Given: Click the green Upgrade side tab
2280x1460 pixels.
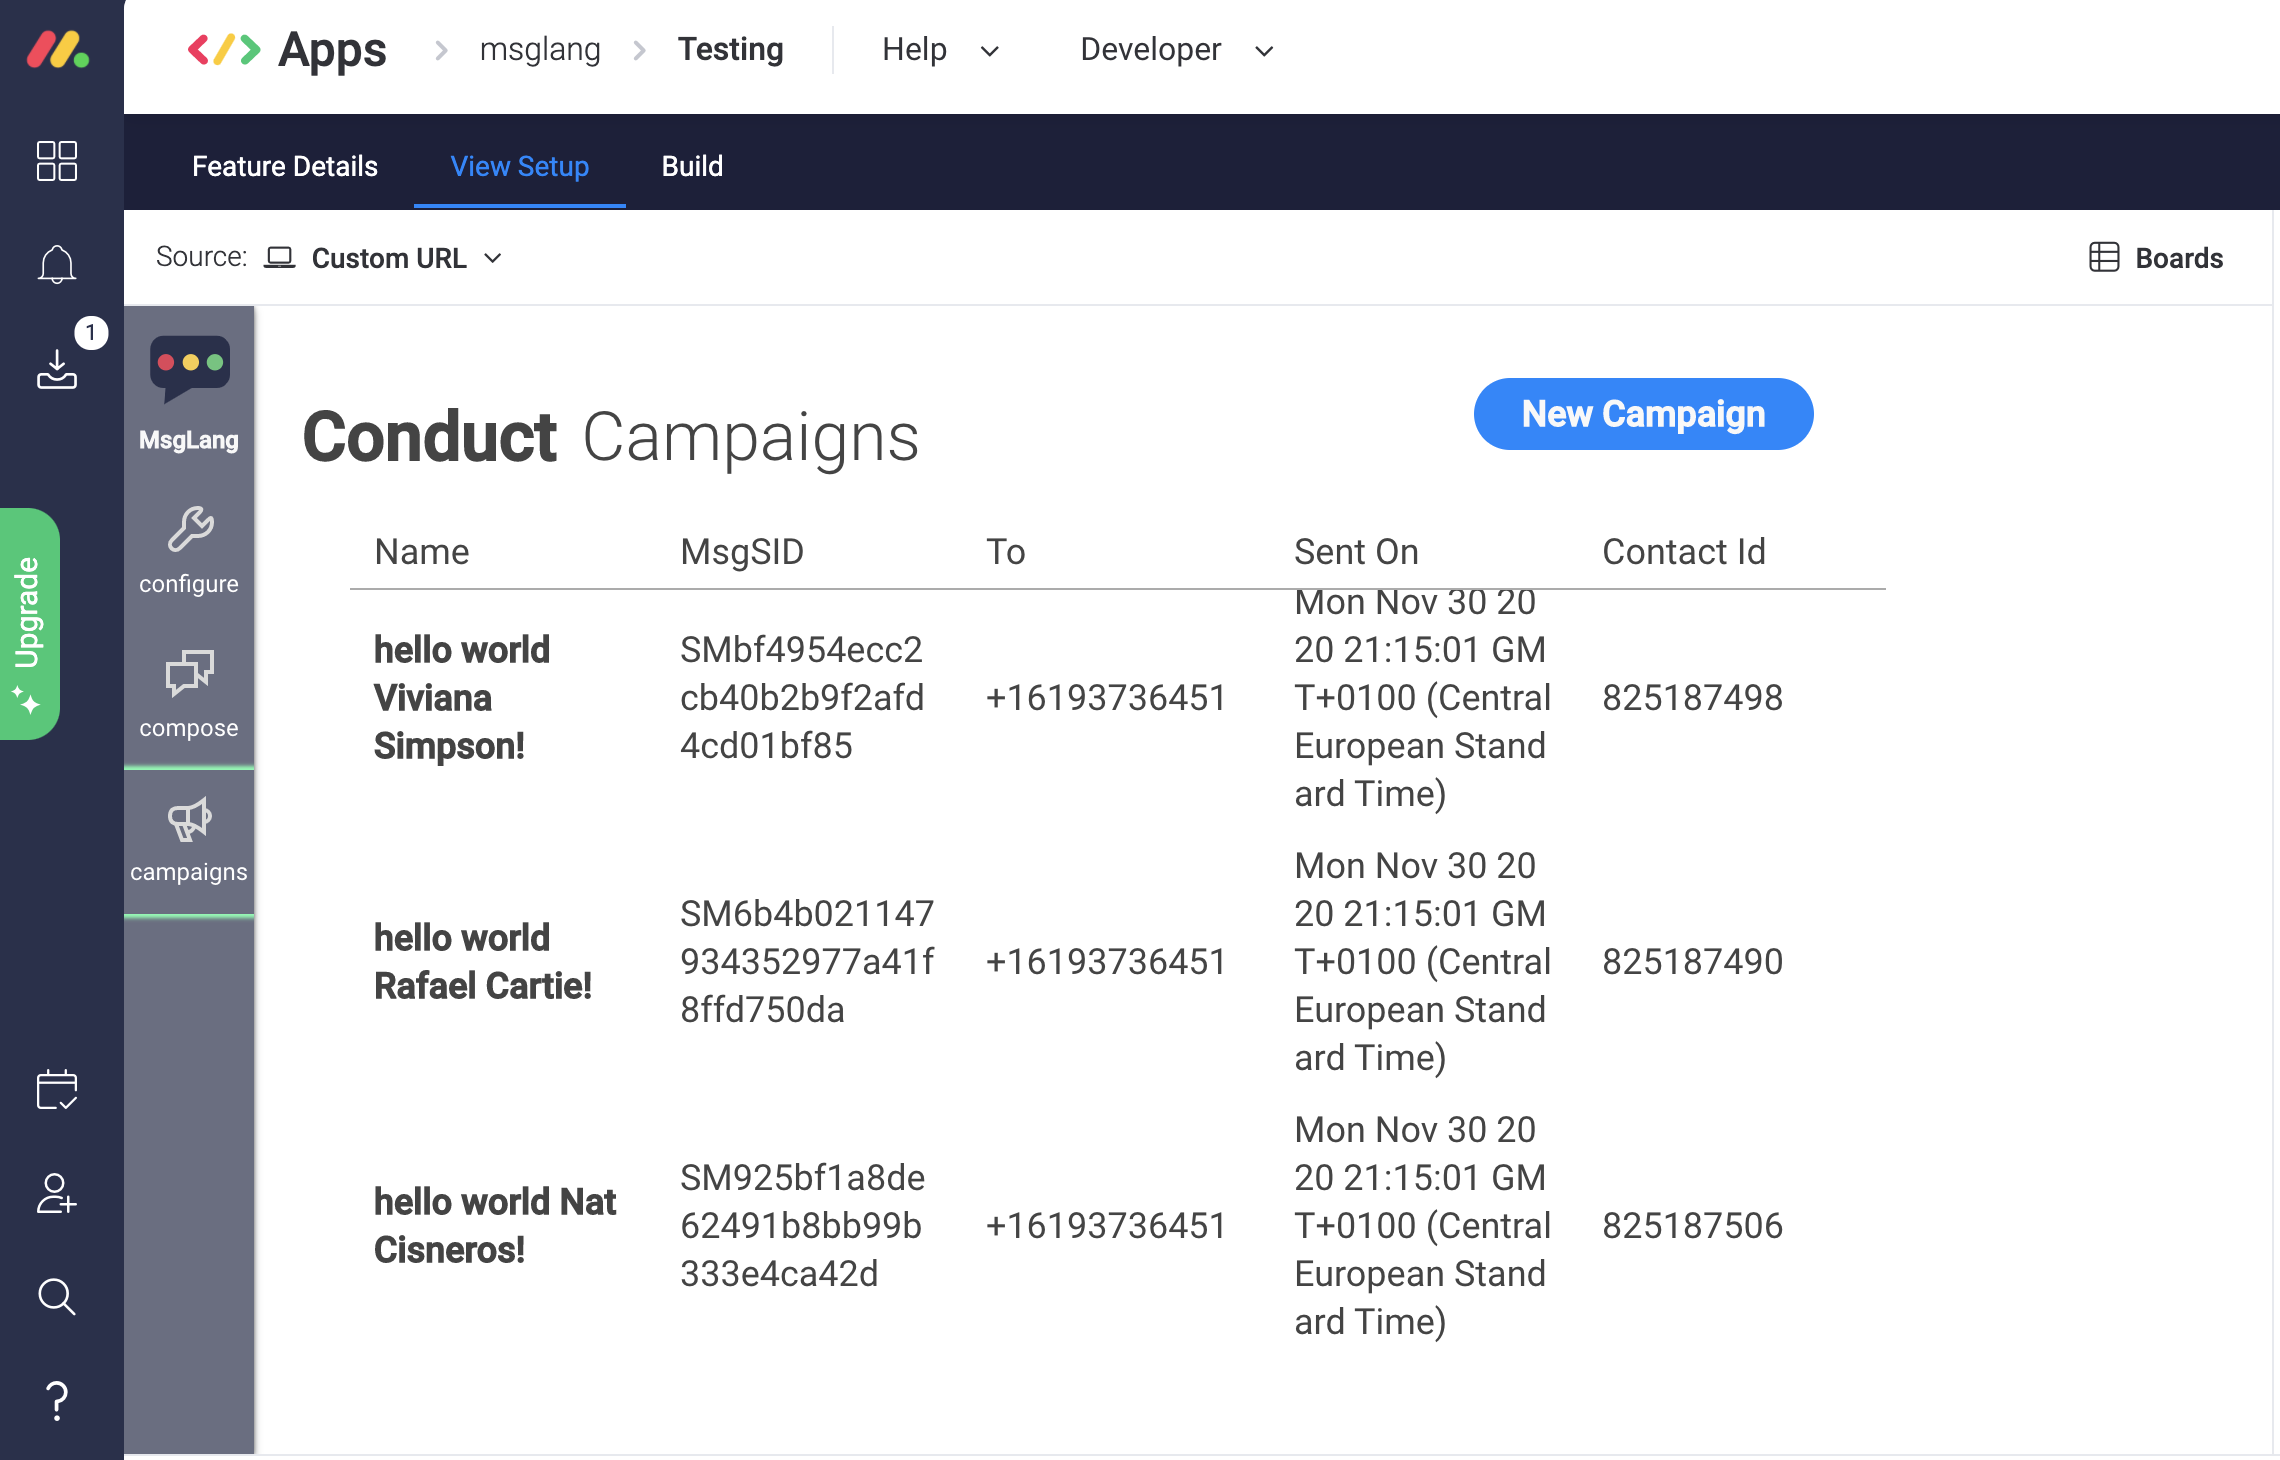Looking at the screenshot, I should [x=30, y=624].
